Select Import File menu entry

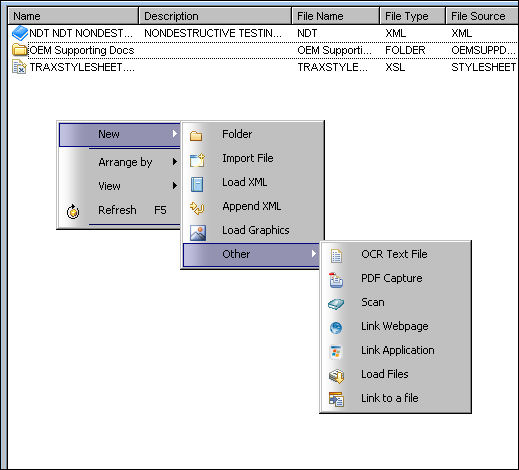coord(252,159)
